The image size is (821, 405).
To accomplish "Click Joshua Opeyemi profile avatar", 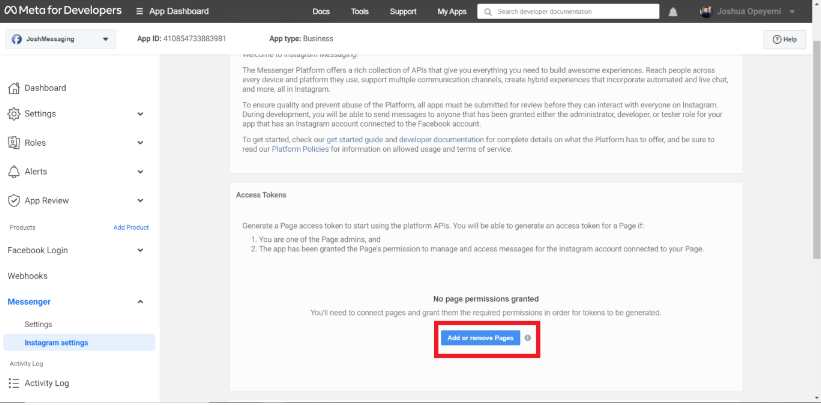I will 706,11.
